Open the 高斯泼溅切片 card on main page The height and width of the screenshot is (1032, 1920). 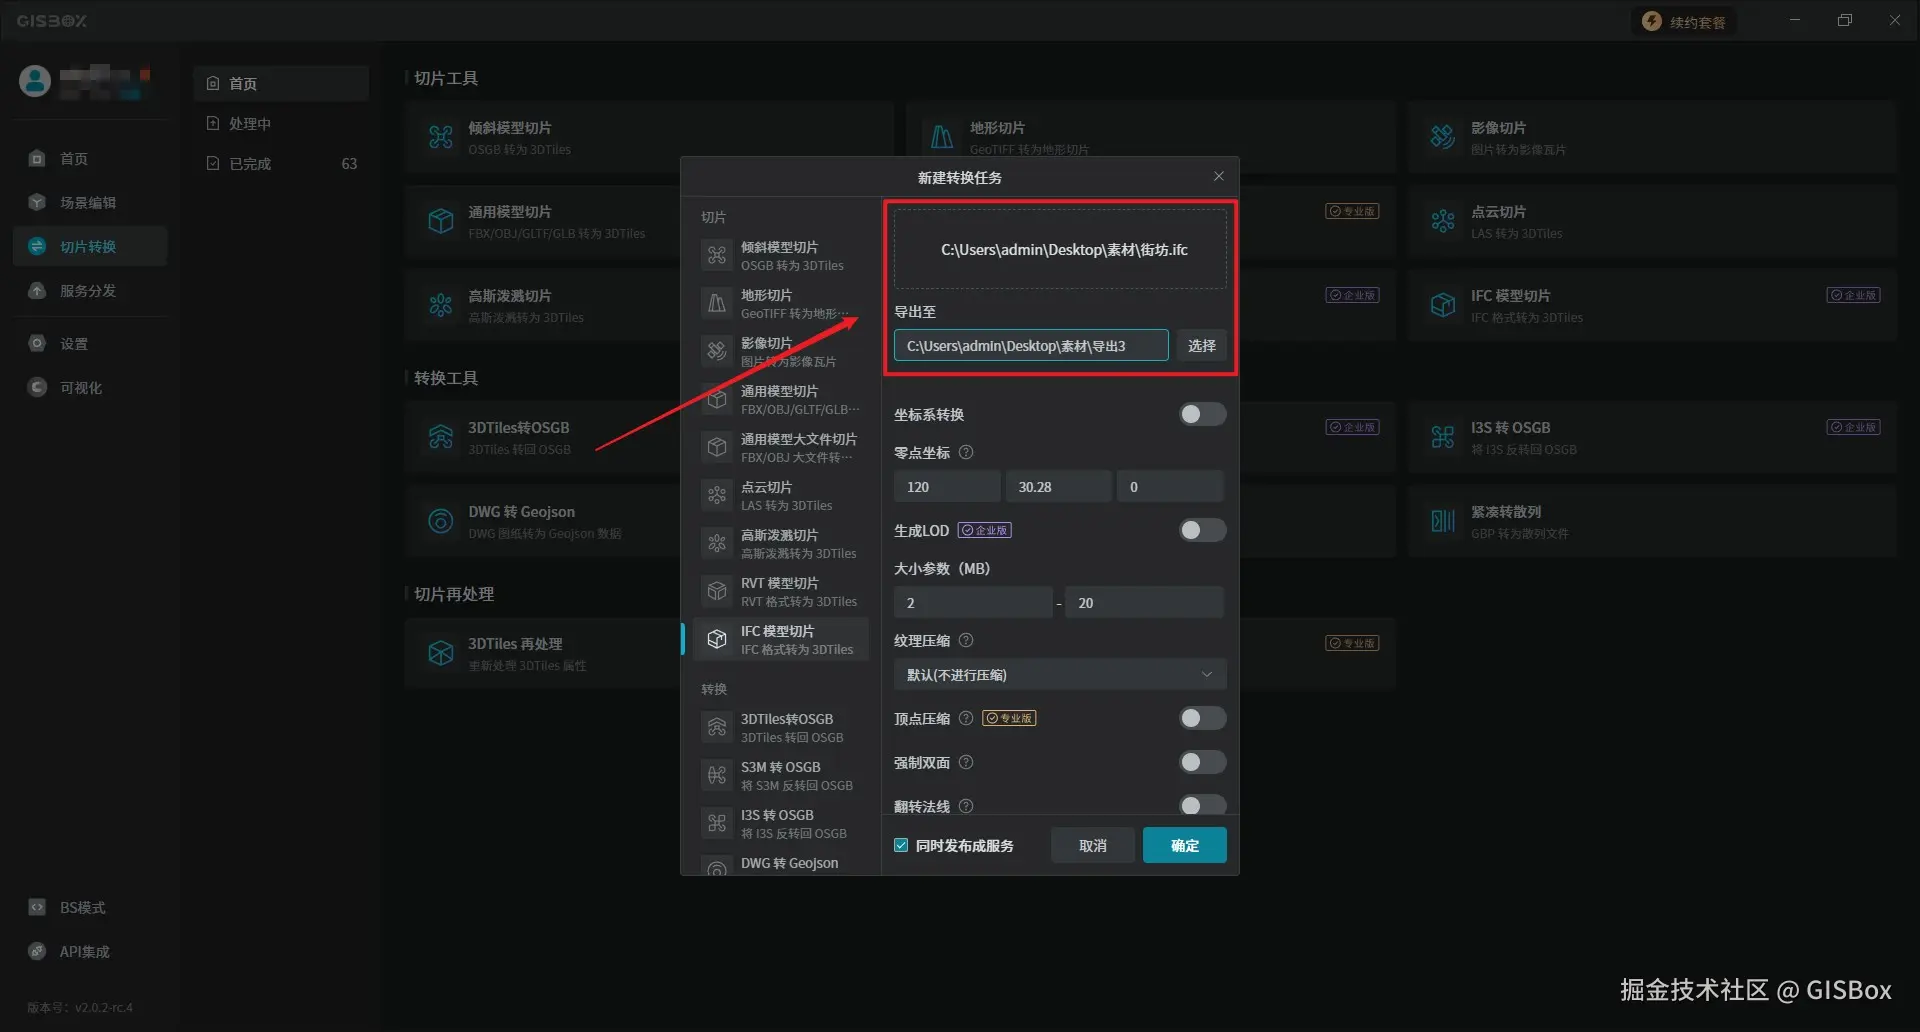543,305
